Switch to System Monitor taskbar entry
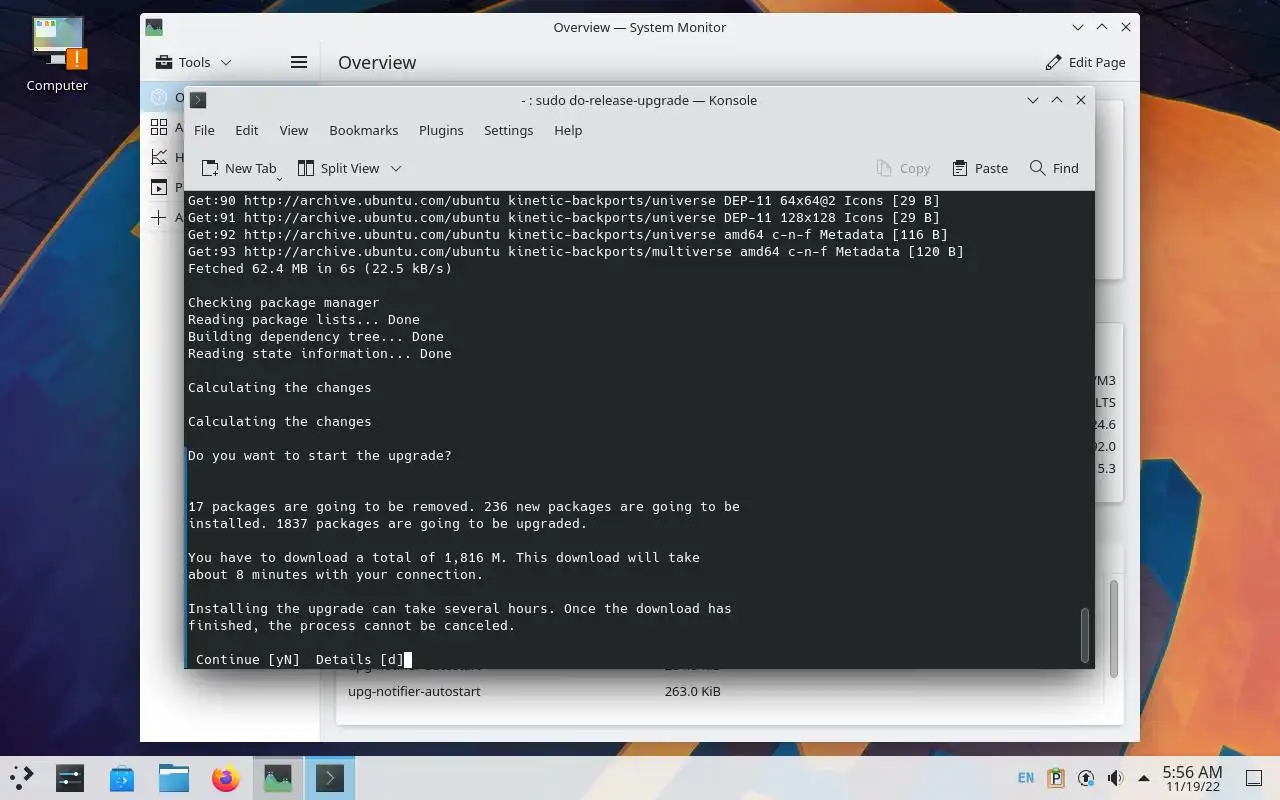 tap(278, 777)
